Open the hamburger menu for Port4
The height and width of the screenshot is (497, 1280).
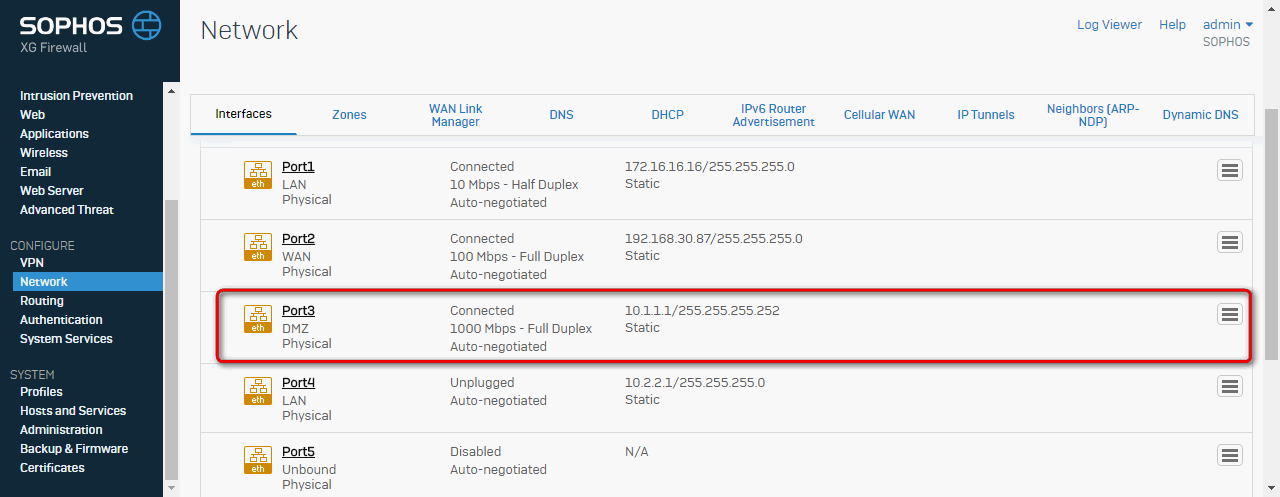[x=1230, y=386]
